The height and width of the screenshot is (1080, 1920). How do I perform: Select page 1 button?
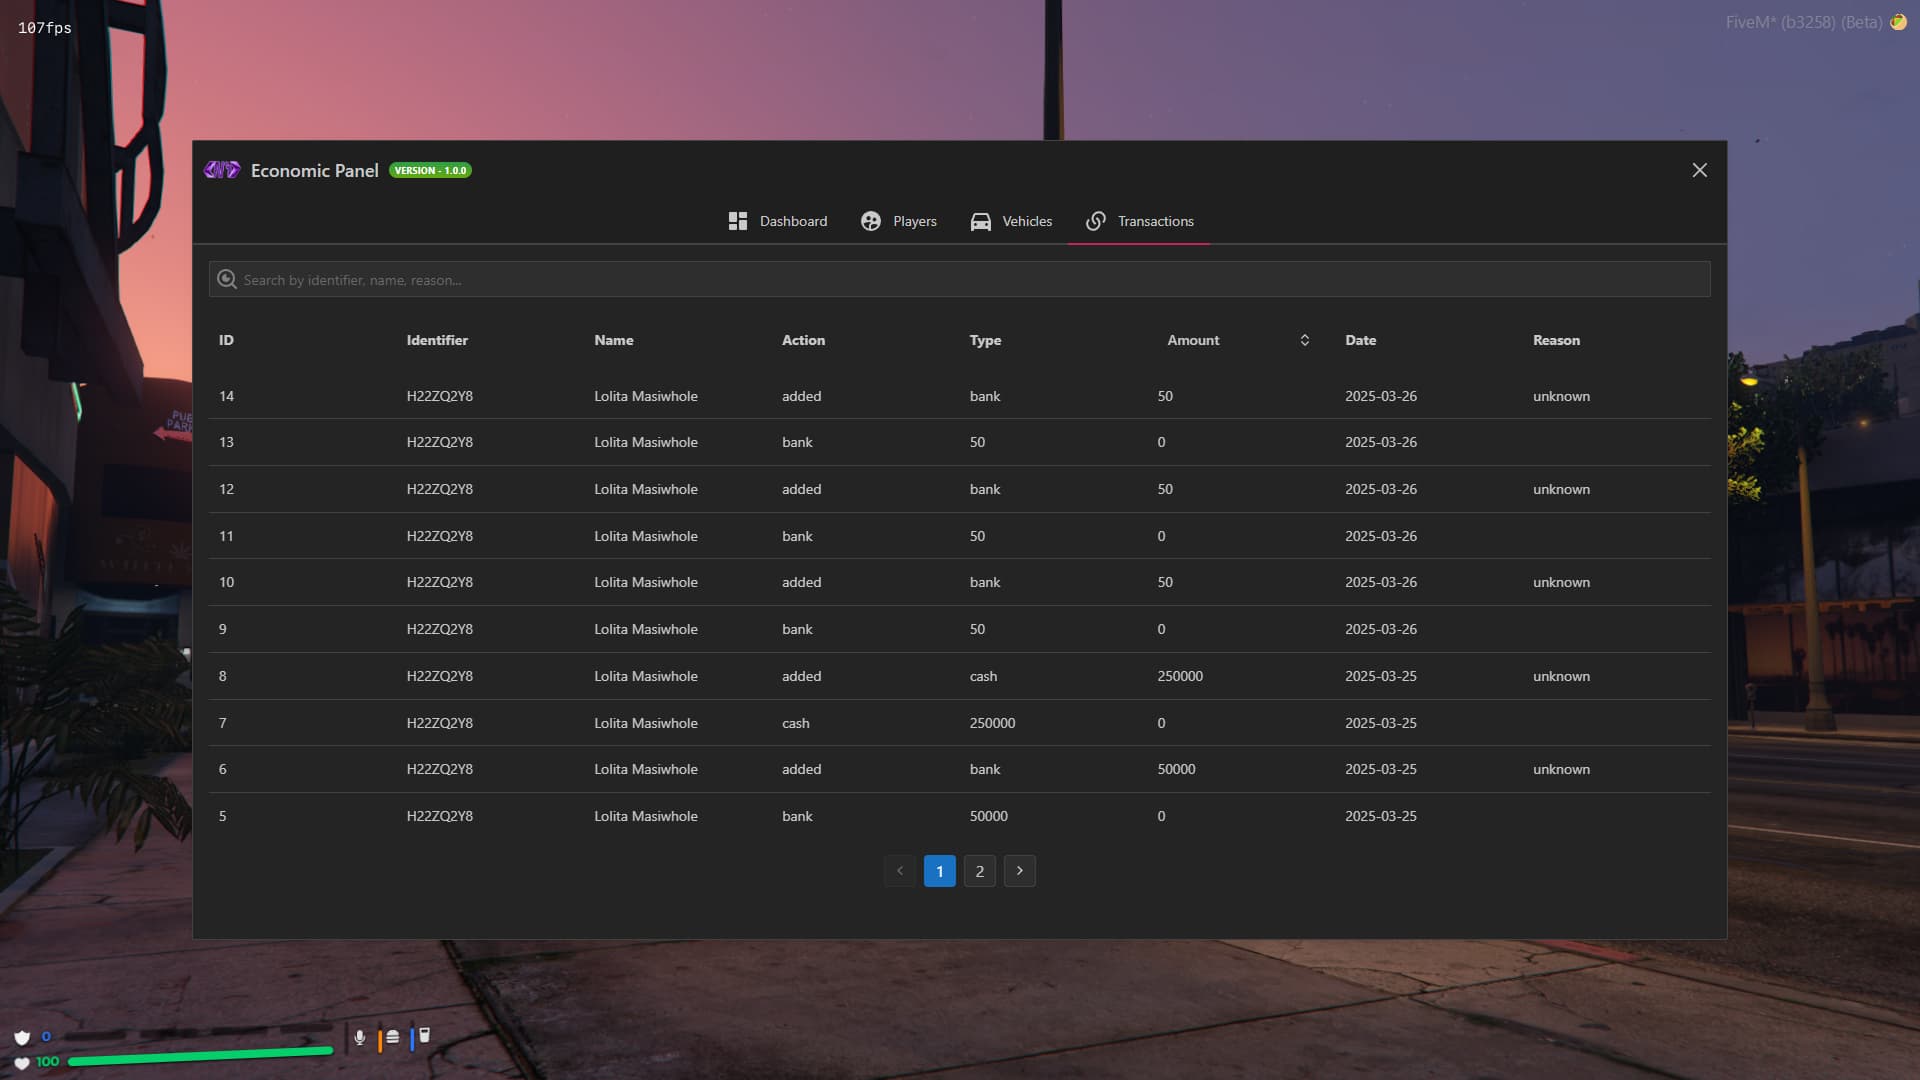pyautogui.click(x=939, y=871)
